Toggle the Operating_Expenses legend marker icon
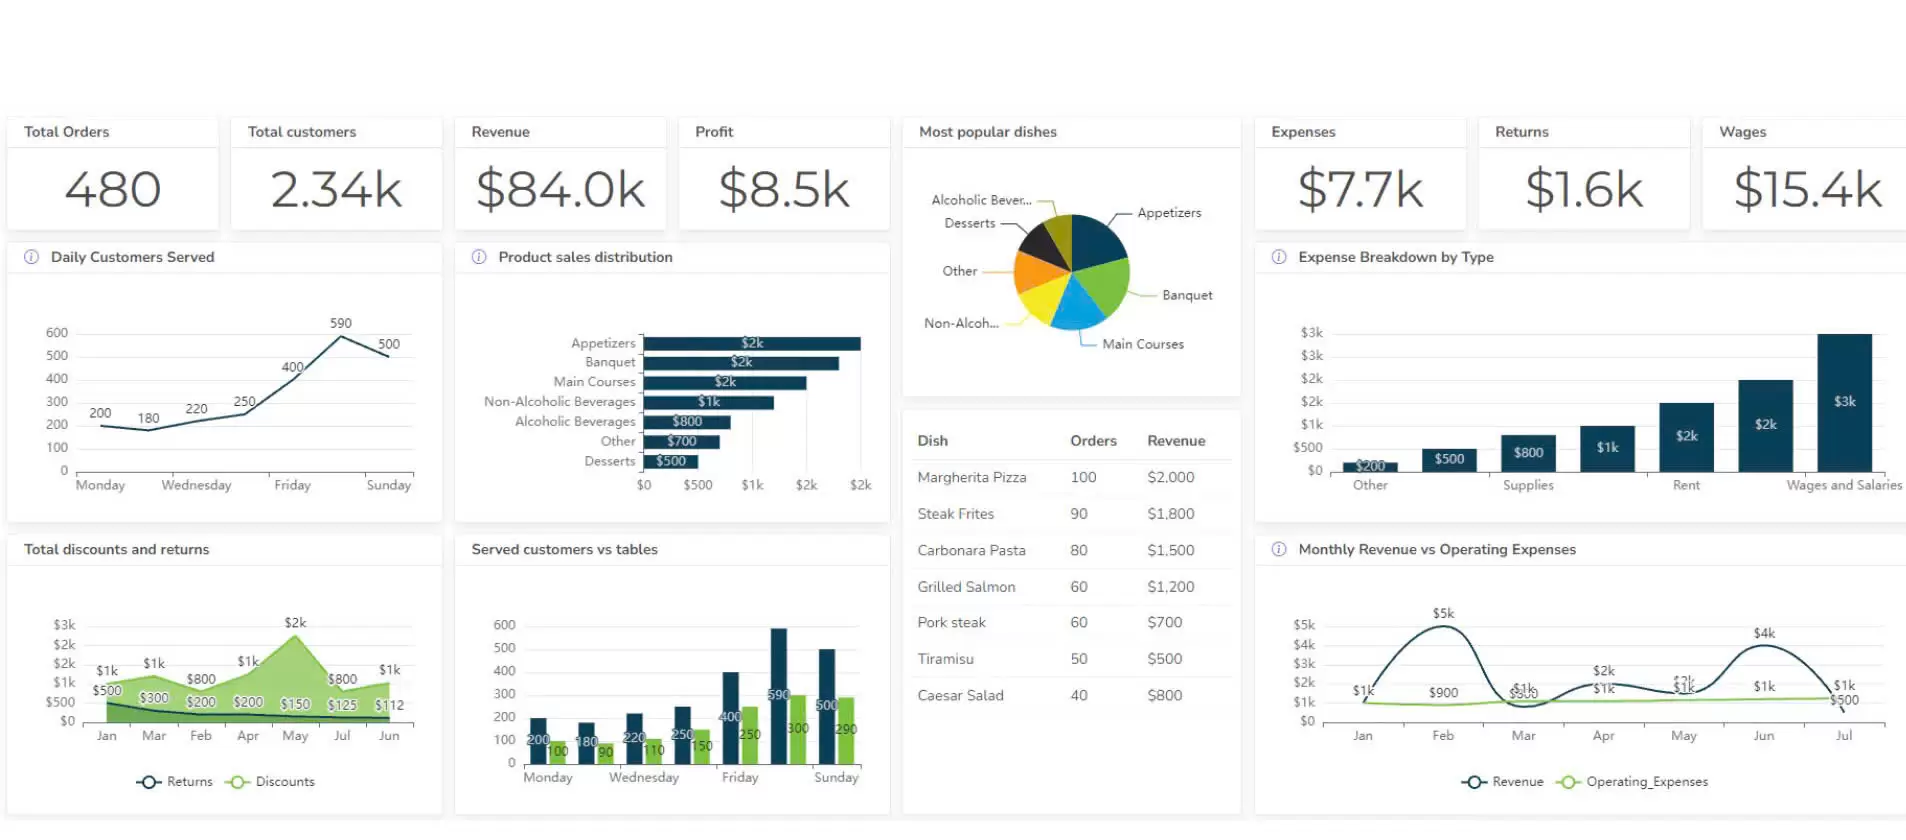The height and width of the screenshot is (840, 1906). pos(1568,782)
